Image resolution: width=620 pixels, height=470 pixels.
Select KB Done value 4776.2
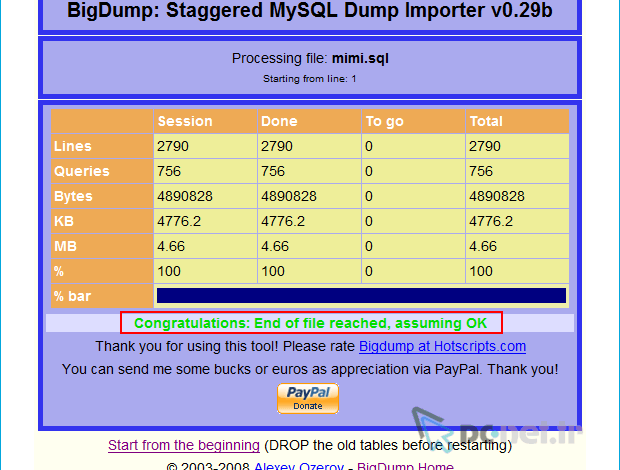283,221
